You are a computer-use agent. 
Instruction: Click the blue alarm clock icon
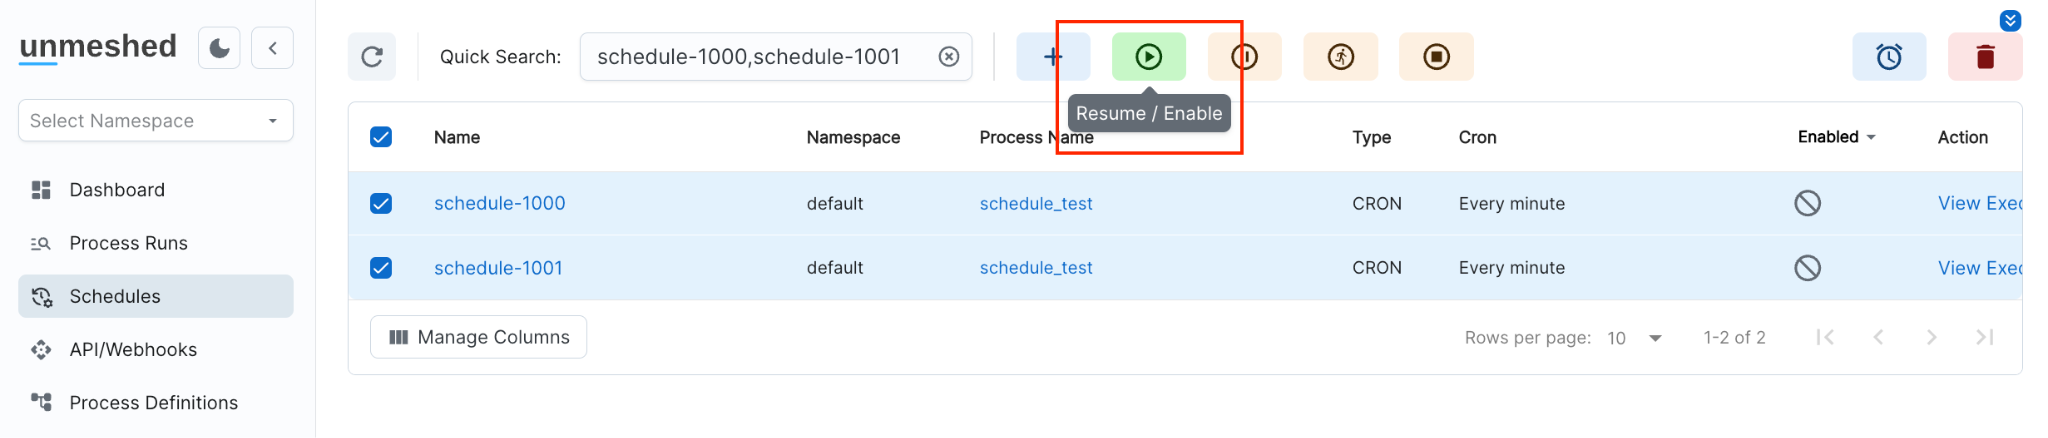click(1888, 57)
